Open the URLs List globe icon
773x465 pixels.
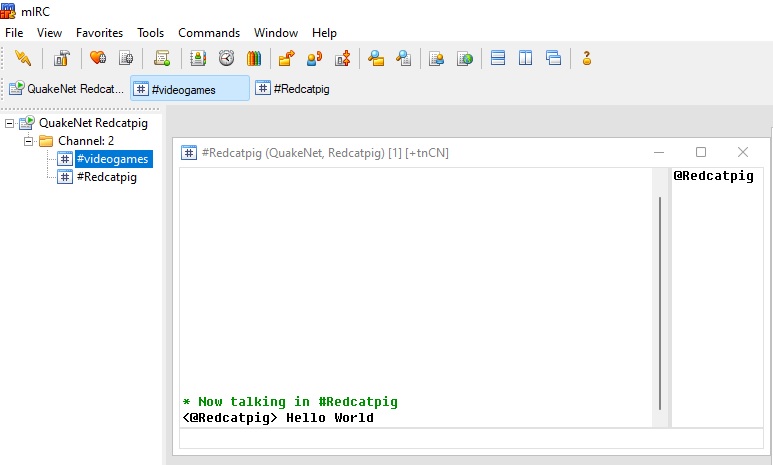click(x=464, y=58)
